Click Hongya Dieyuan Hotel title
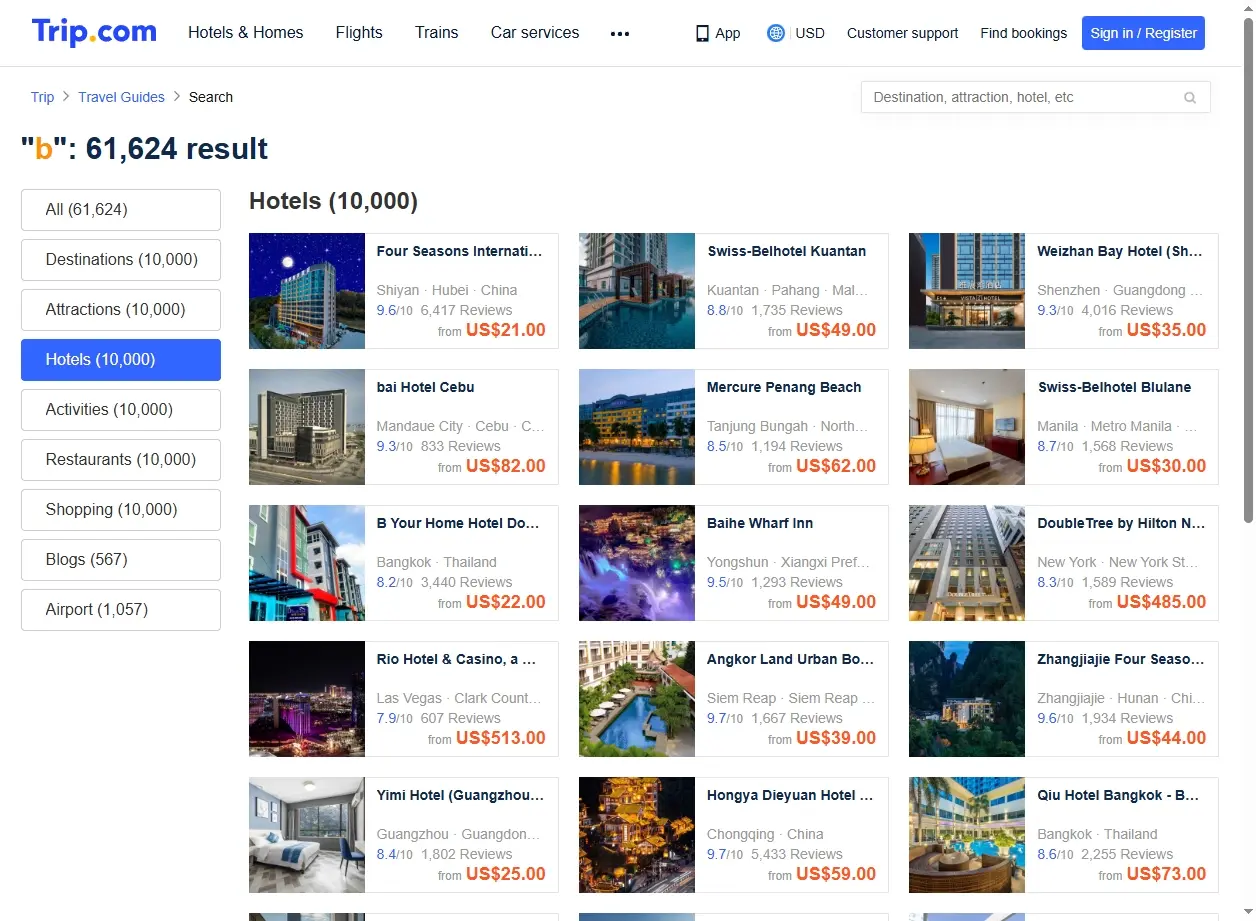This screenshot has width=1256, height=921. tap(790, 795)
